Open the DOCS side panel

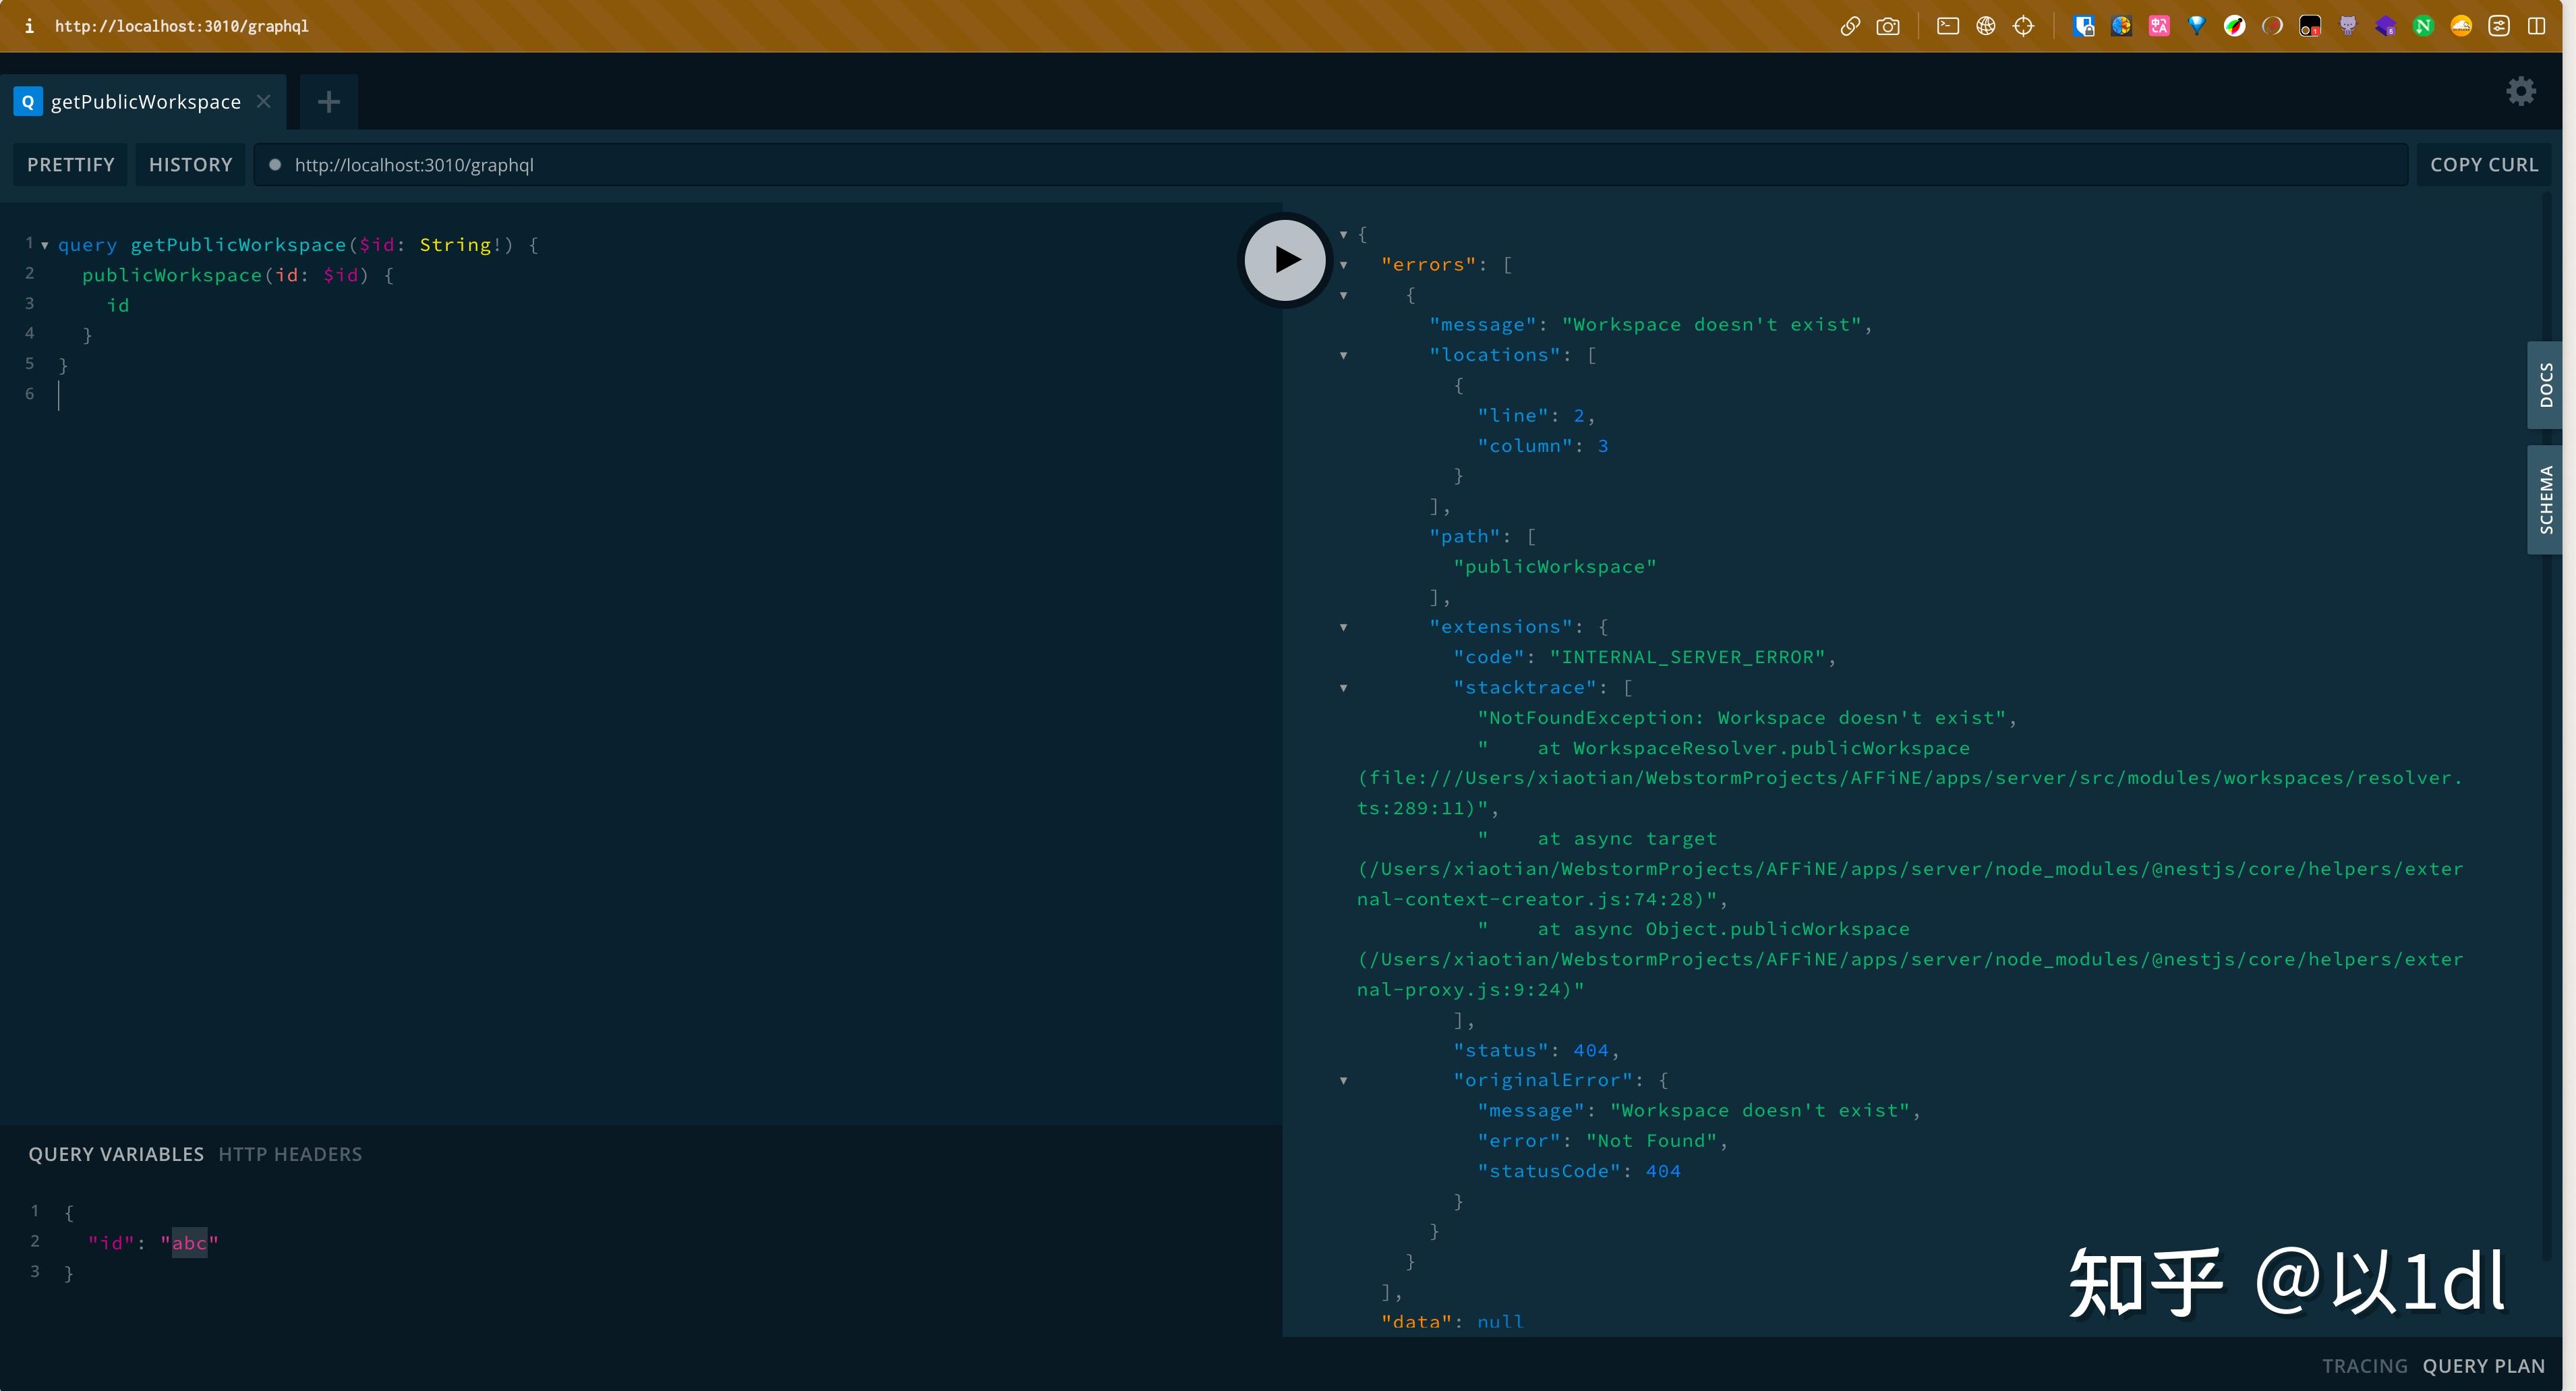coord(2545,385)
